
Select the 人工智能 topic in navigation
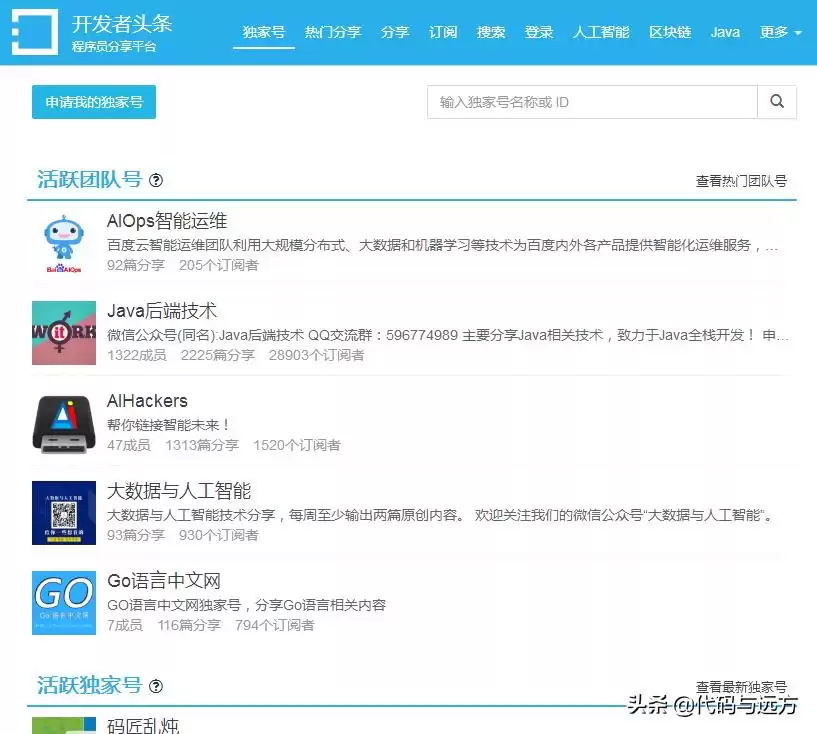pyautogui.click(x=602, y=31)
